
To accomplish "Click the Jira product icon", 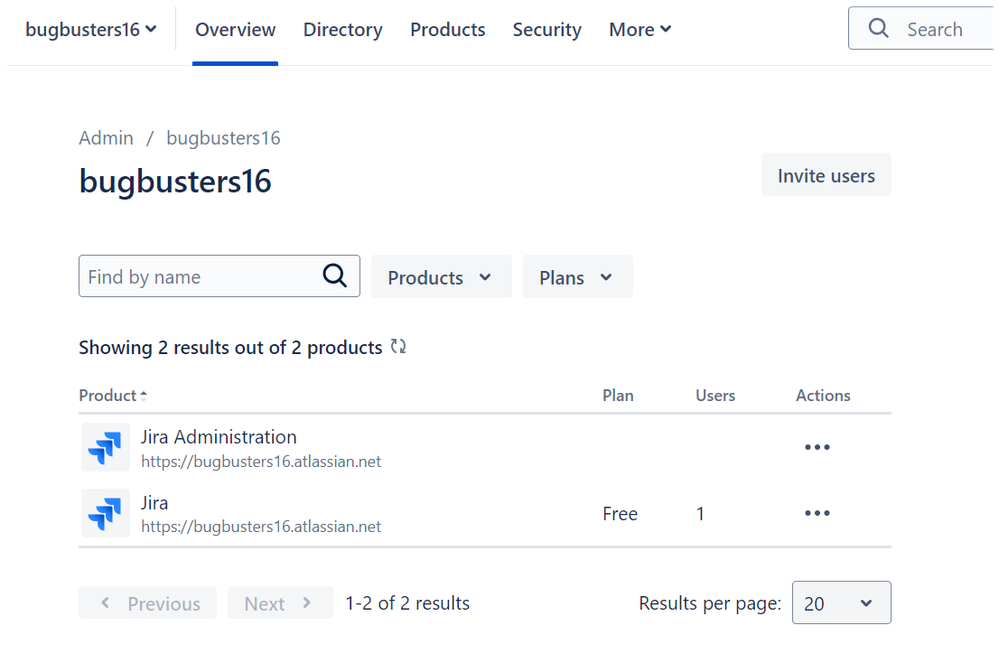I will tap(105, 513).
